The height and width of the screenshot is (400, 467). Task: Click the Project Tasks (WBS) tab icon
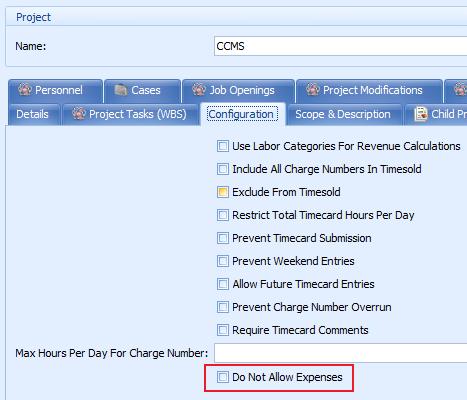click(x=79, y=114)
